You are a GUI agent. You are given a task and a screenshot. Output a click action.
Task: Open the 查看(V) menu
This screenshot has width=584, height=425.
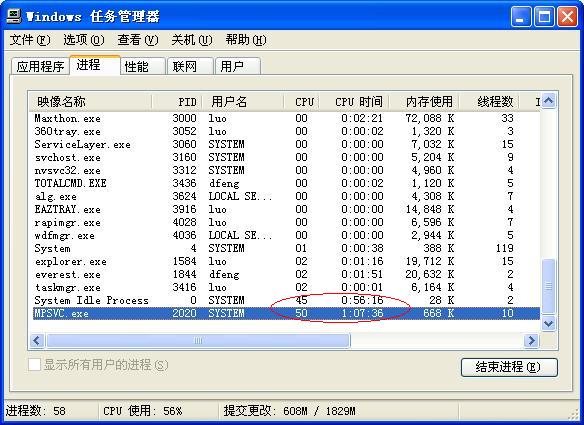(x=138, y=39)
